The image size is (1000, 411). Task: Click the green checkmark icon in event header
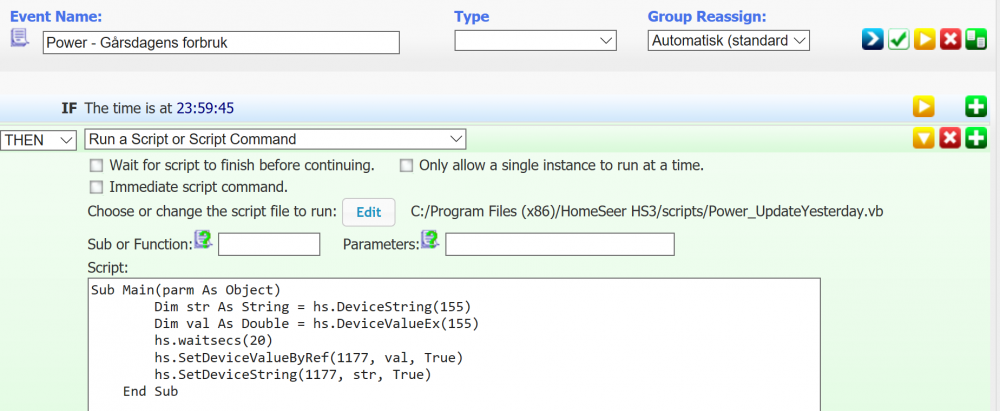pyautogui.click(x=899, y=40)
